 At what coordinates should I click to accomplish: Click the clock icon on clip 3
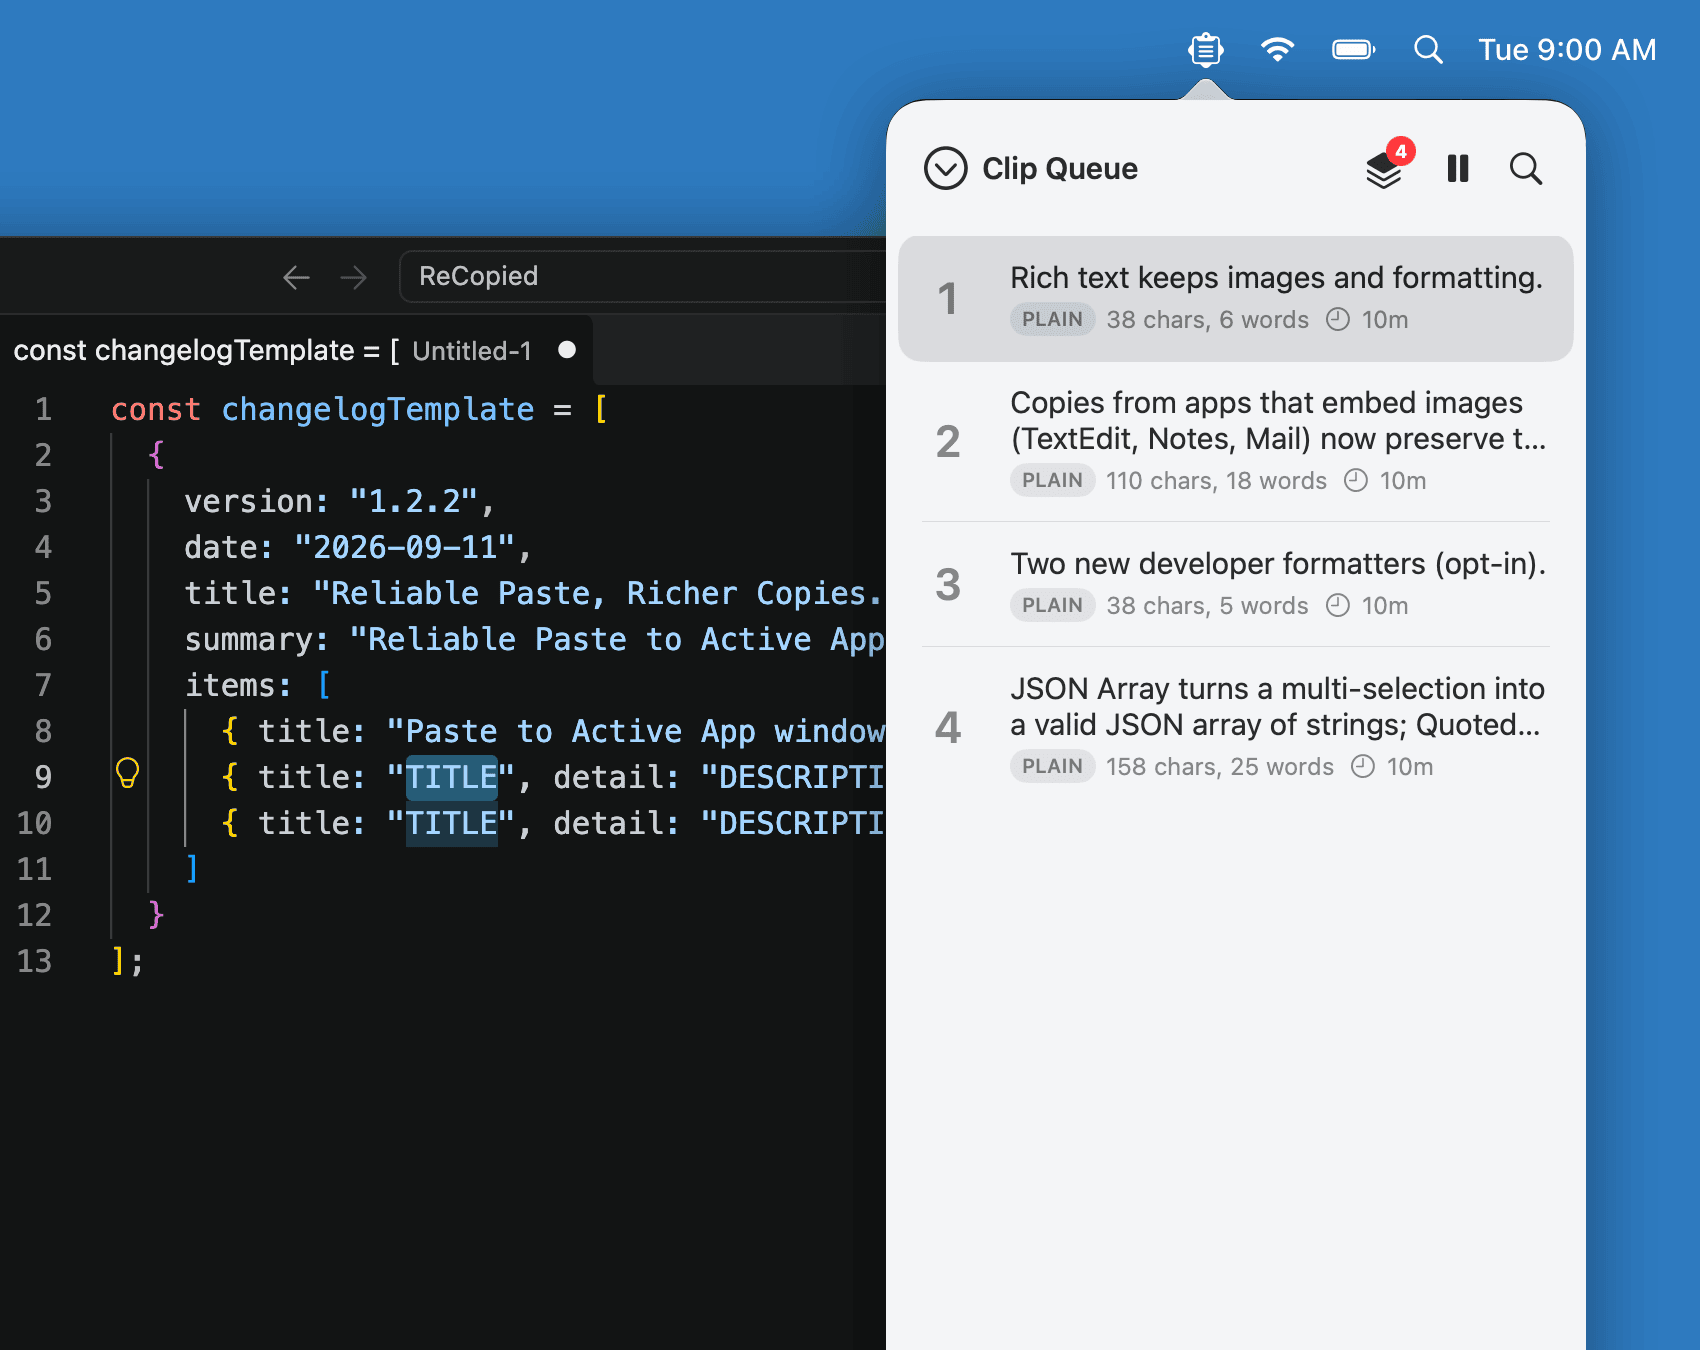(1338, 606)
